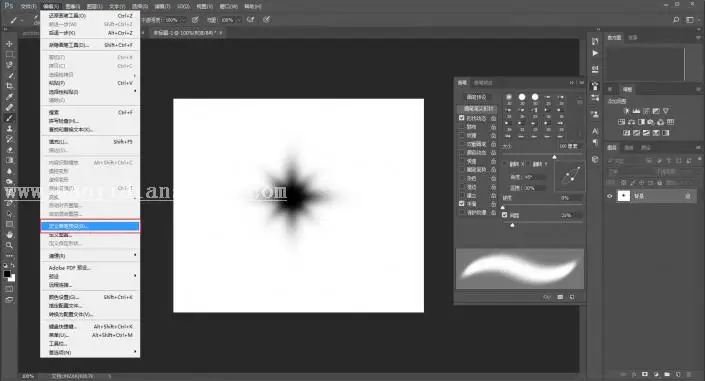This screenshot has height=381, width=705.
Task: Click the search magnifier icon at top right
Action: click(676, 20)
